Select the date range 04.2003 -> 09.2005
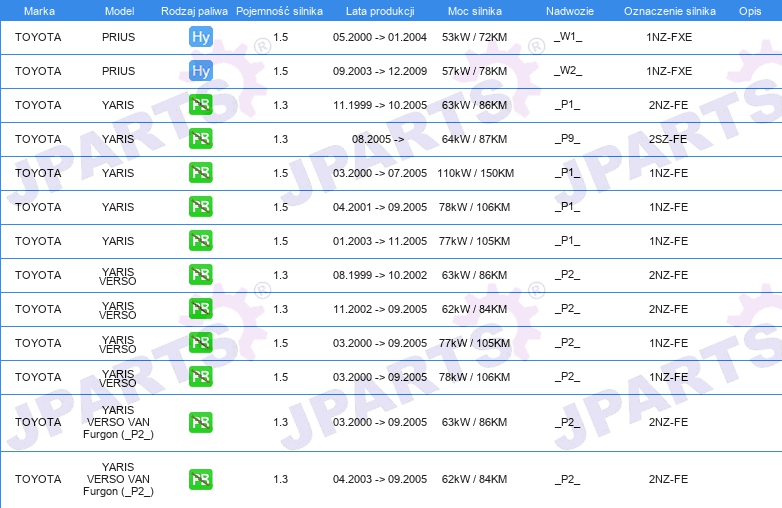Screen dimensions: 782x508 click(380, 479)
